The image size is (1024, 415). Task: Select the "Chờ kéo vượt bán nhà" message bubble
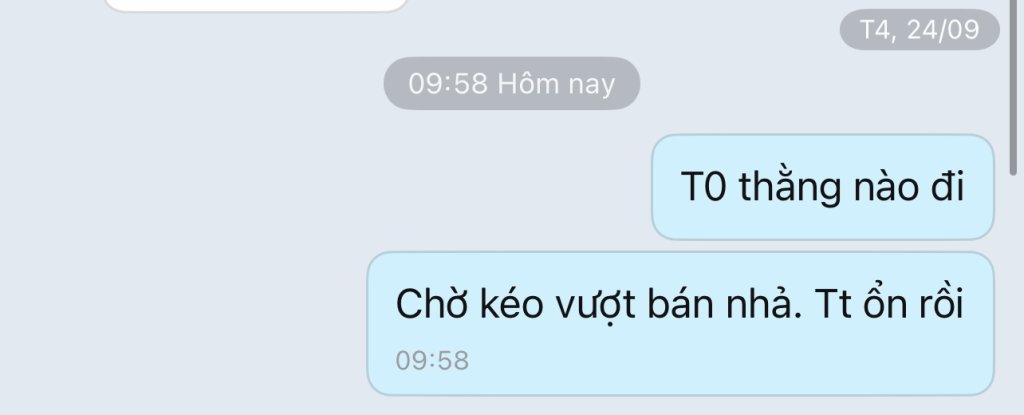[x=680, y=324]
